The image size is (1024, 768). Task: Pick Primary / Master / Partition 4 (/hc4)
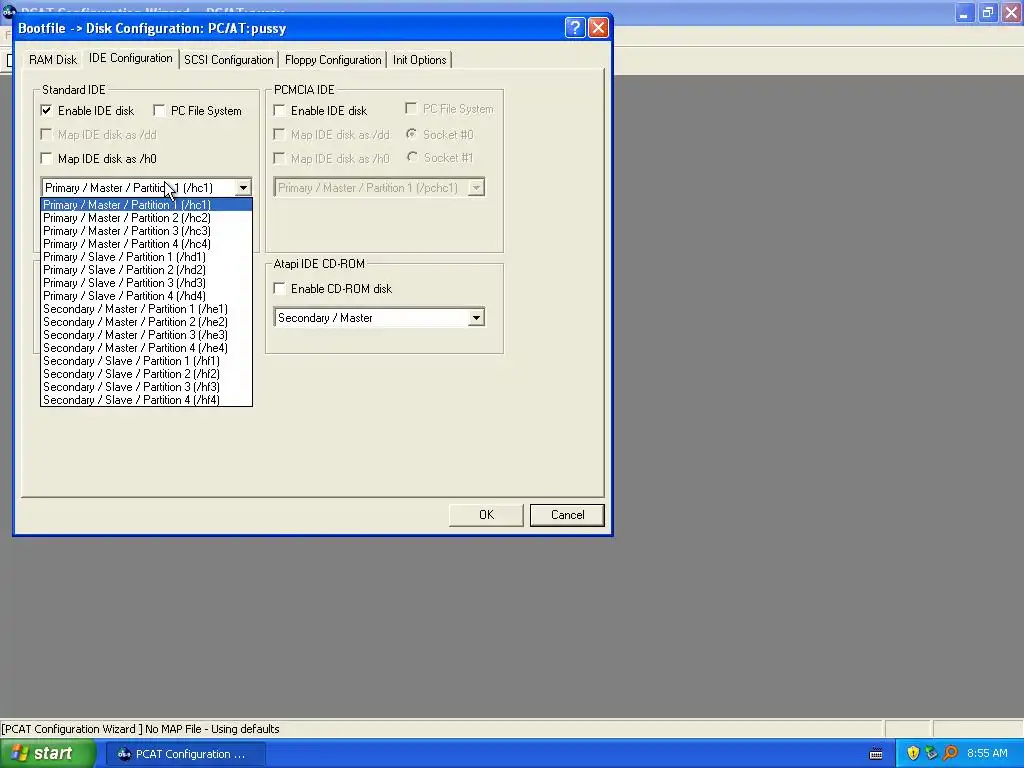[146, 244]
